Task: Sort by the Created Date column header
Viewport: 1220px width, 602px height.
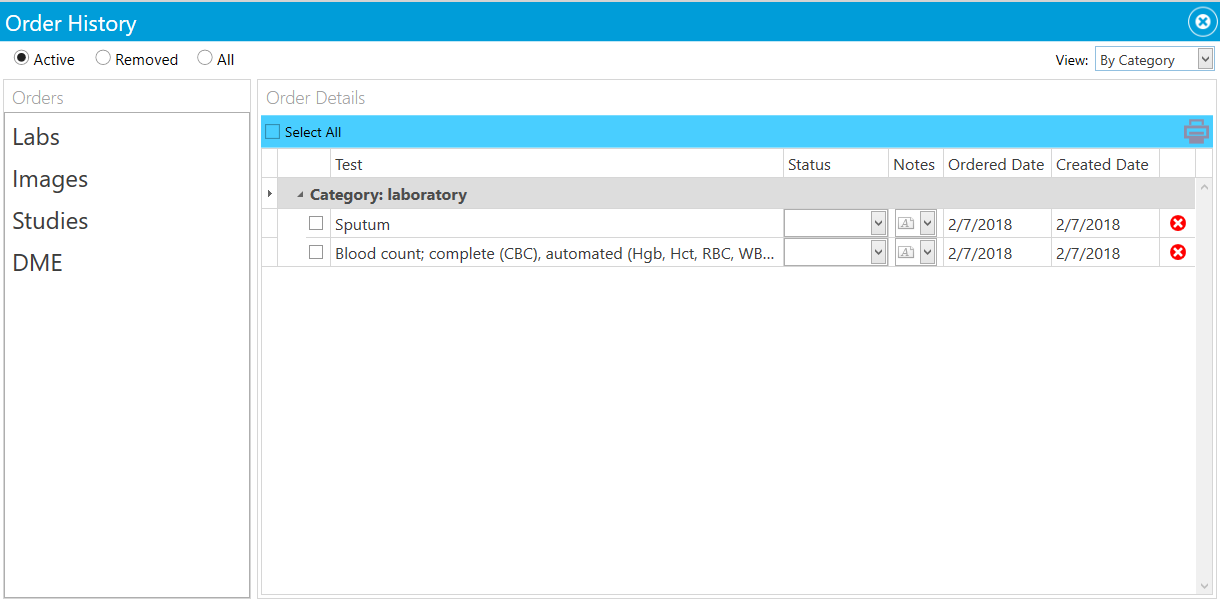Action: [1104, 164]
